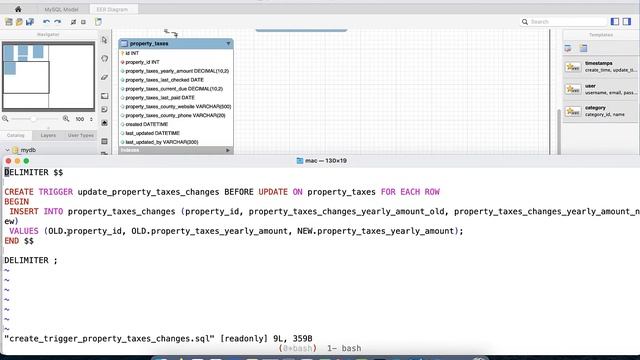Viewport: 640px width, 360px height.
Task: Click the zoom out magnifier icon
Action: pos(5,119)
